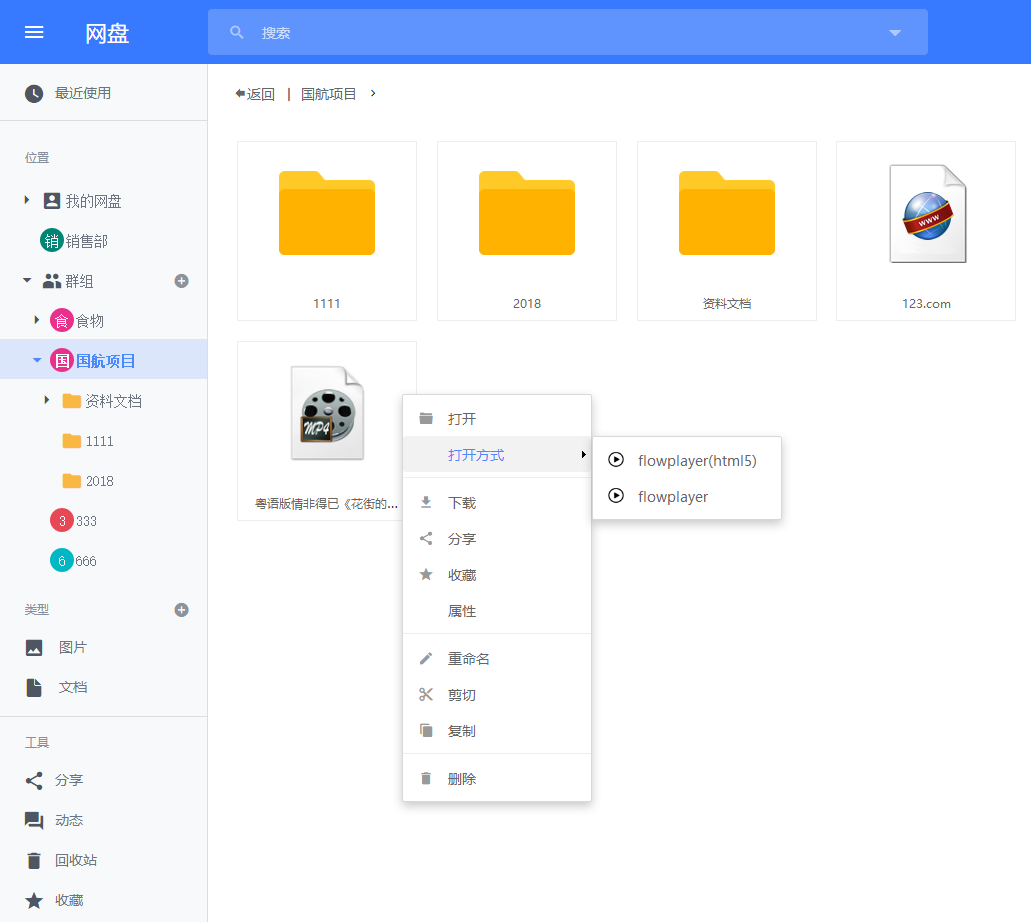Click the 图片 image type icon
The image size is (1031, 922).
coord(34,648)
